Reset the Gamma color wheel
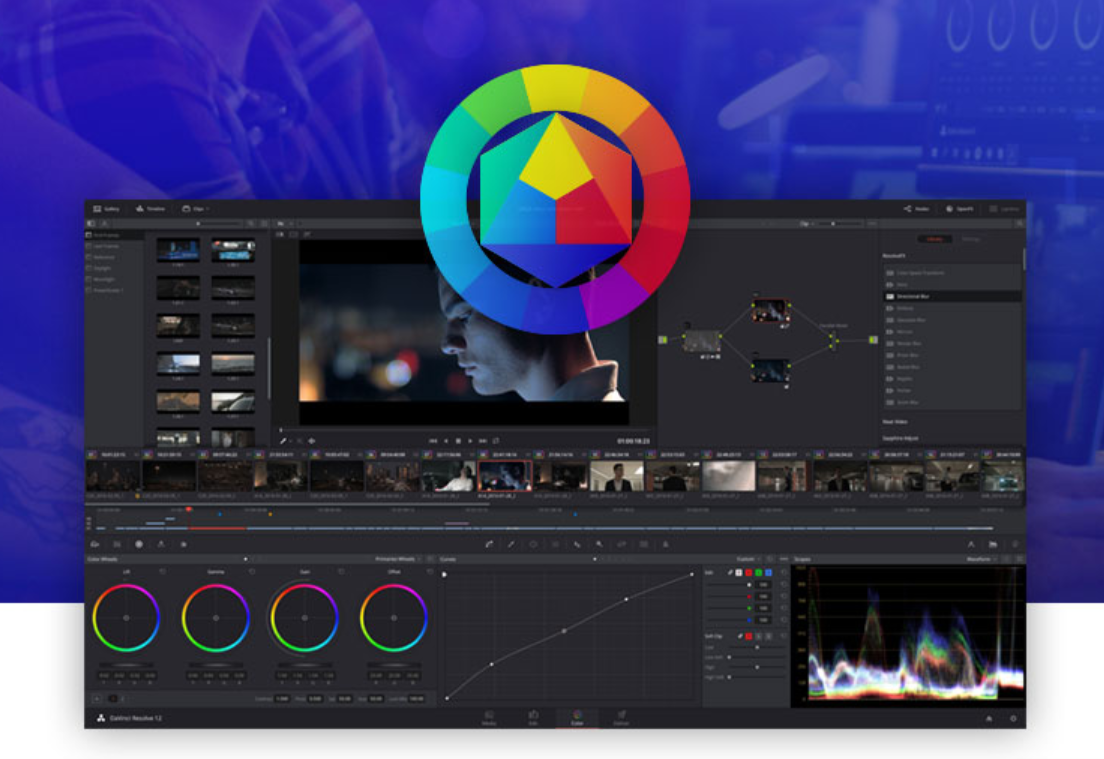This screenshot has width=1104, height=759. coord(252,572)
